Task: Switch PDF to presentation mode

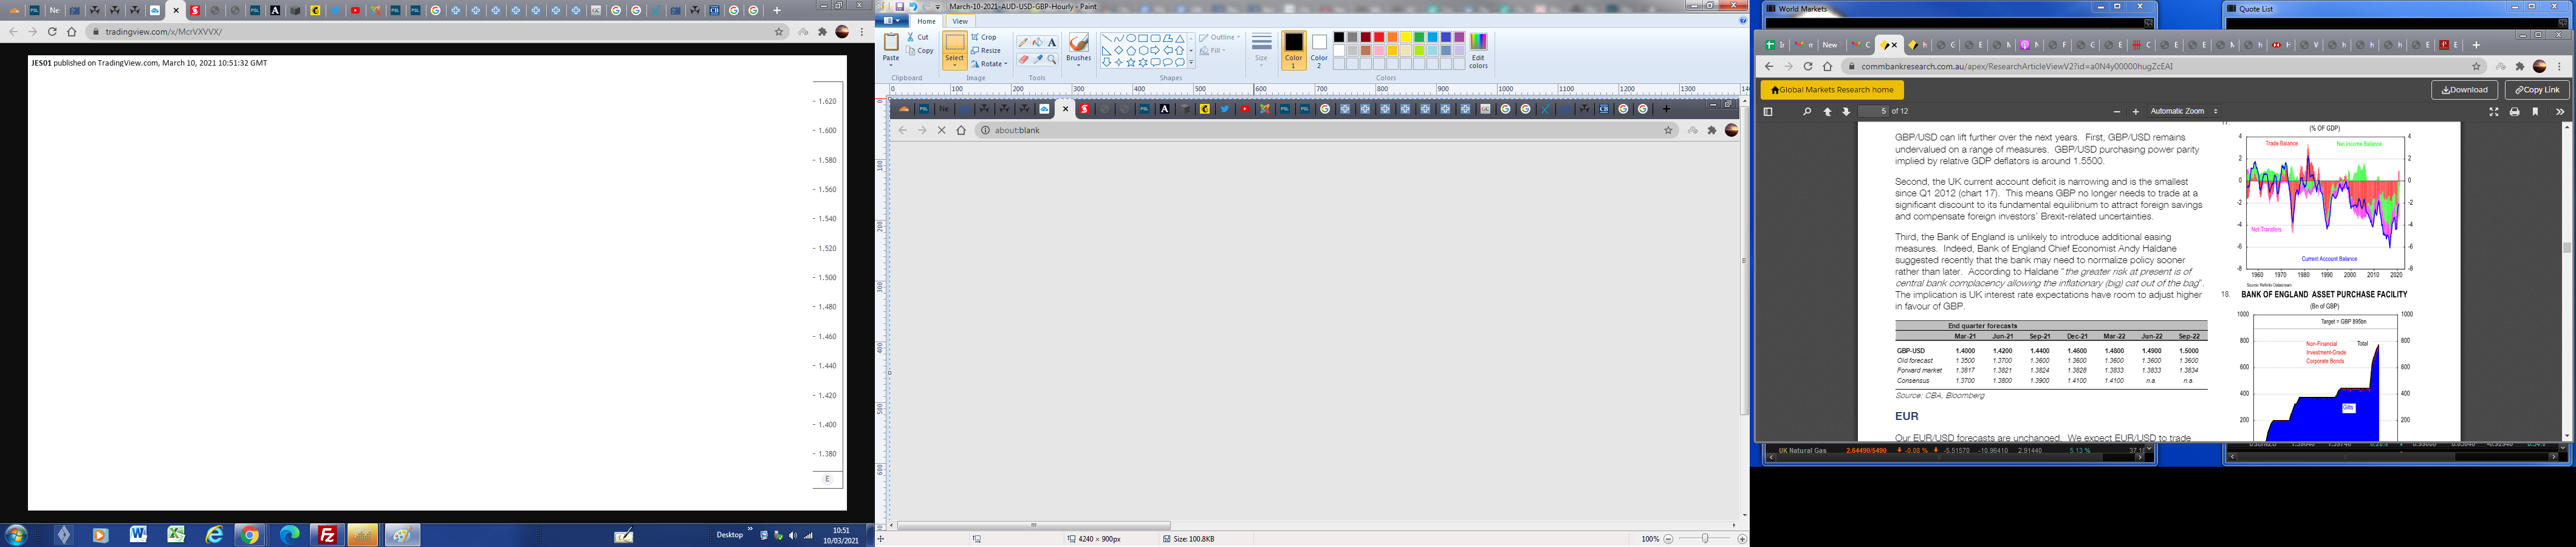Action: 2493,112
